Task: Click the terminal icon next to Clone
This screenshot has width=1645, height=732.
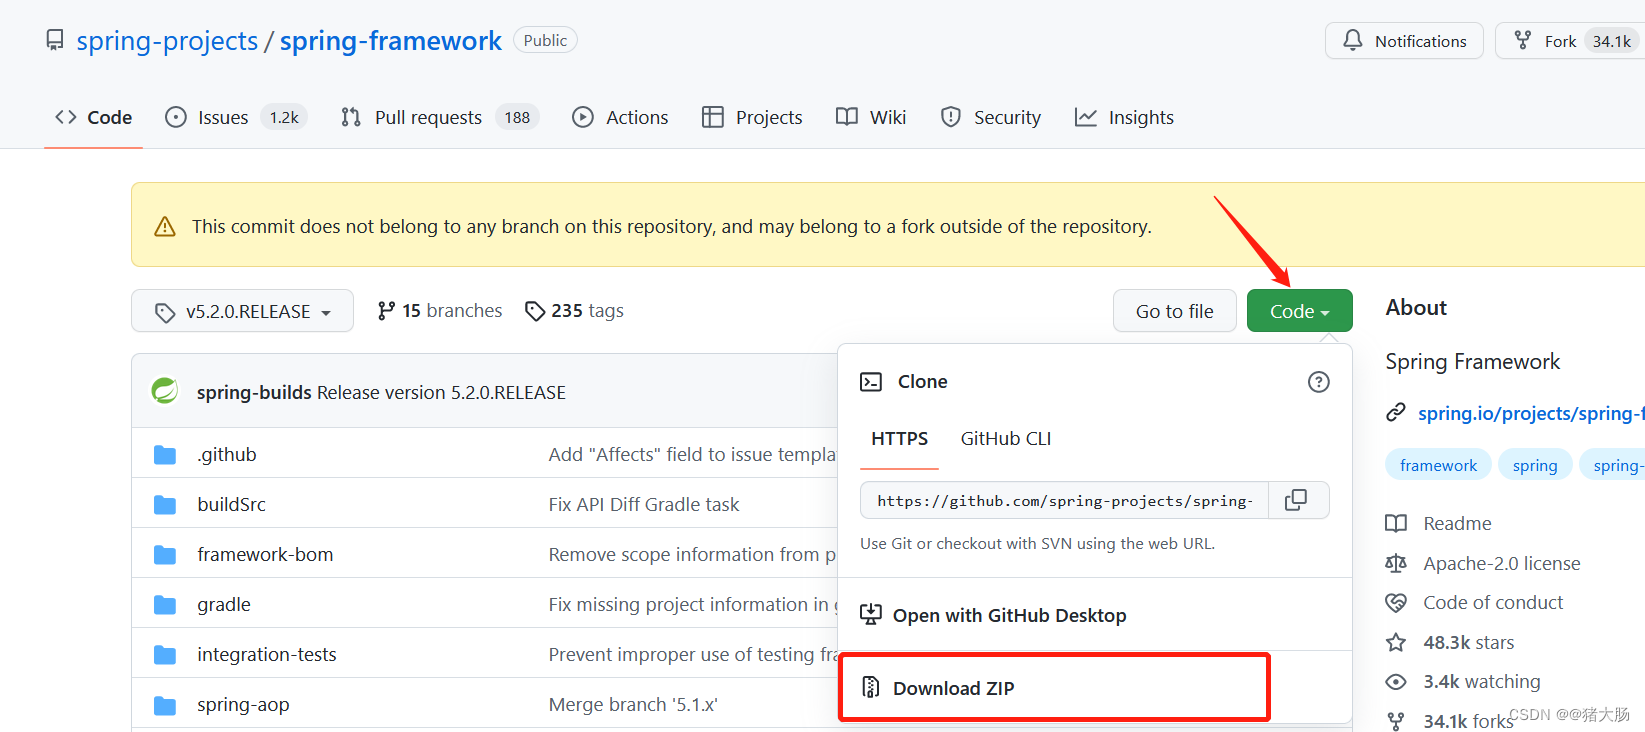Action: [871, 382]
